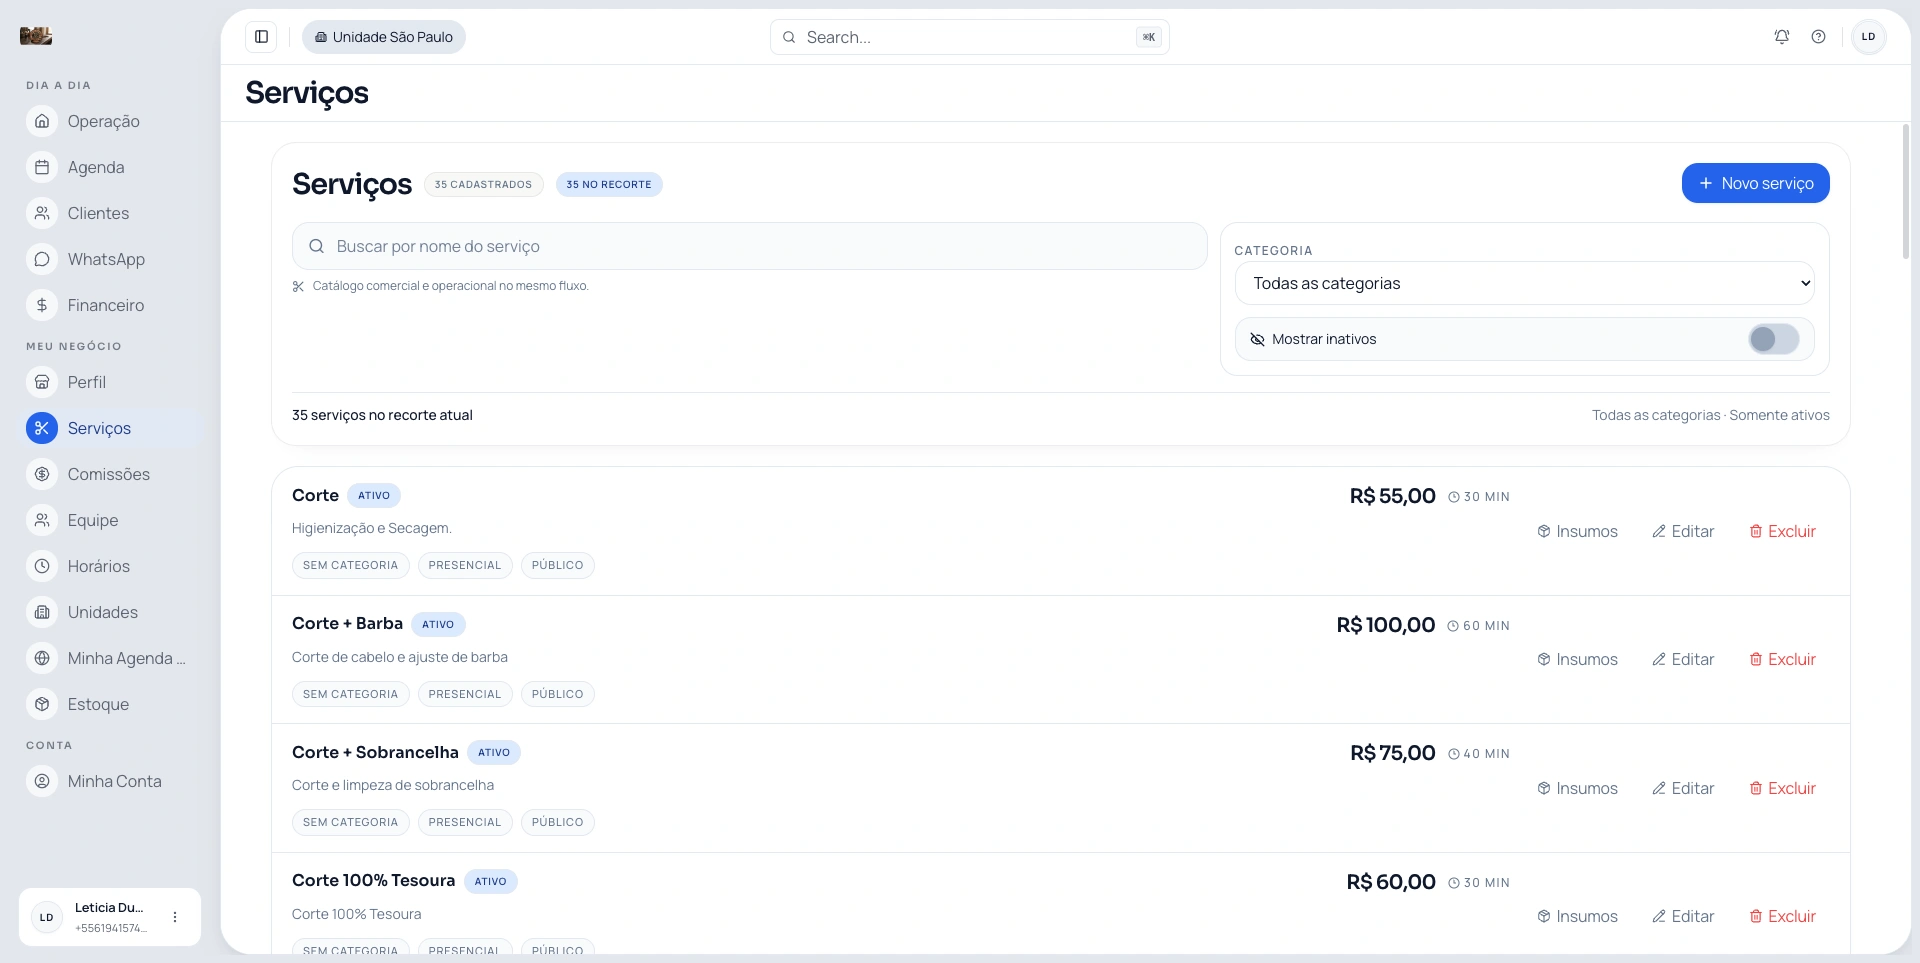Screen dimensions: 1920x963
Task: Click the three-dot menu beside Leticia
Action: 175,917
